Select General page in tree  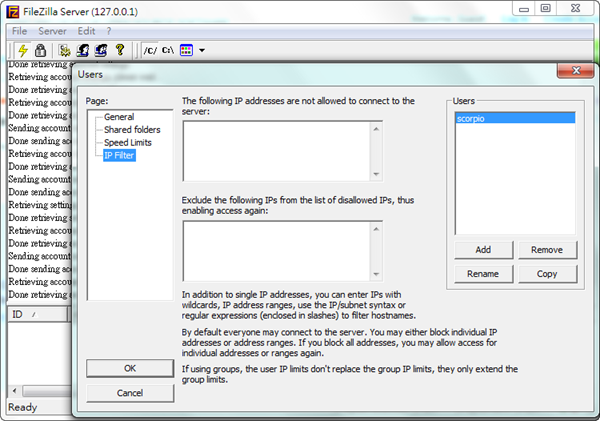pos(119,117)
